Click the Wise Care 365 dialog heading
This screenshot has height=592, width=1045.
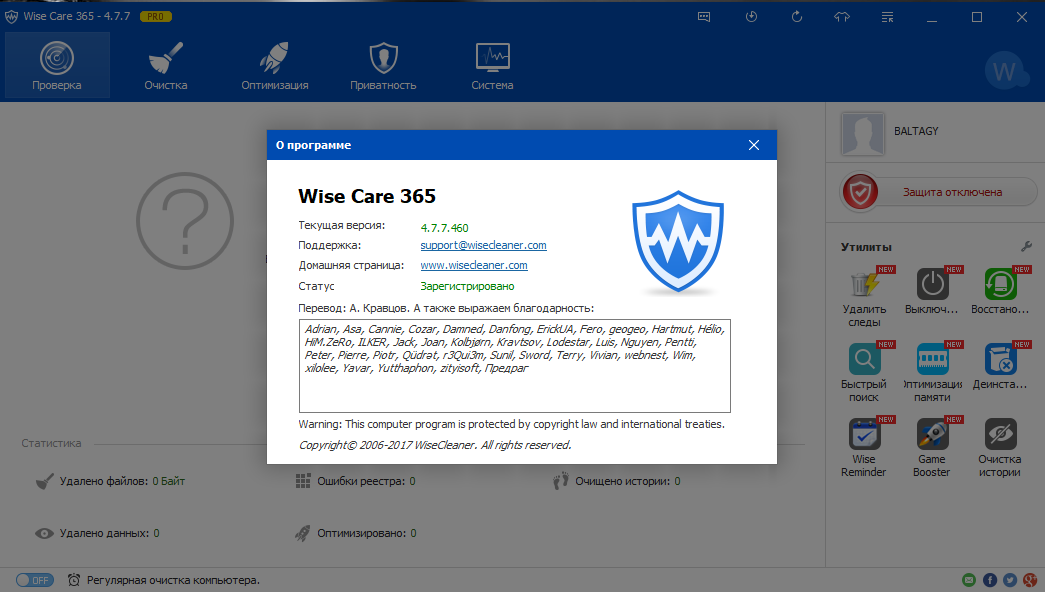coord(367,196)
